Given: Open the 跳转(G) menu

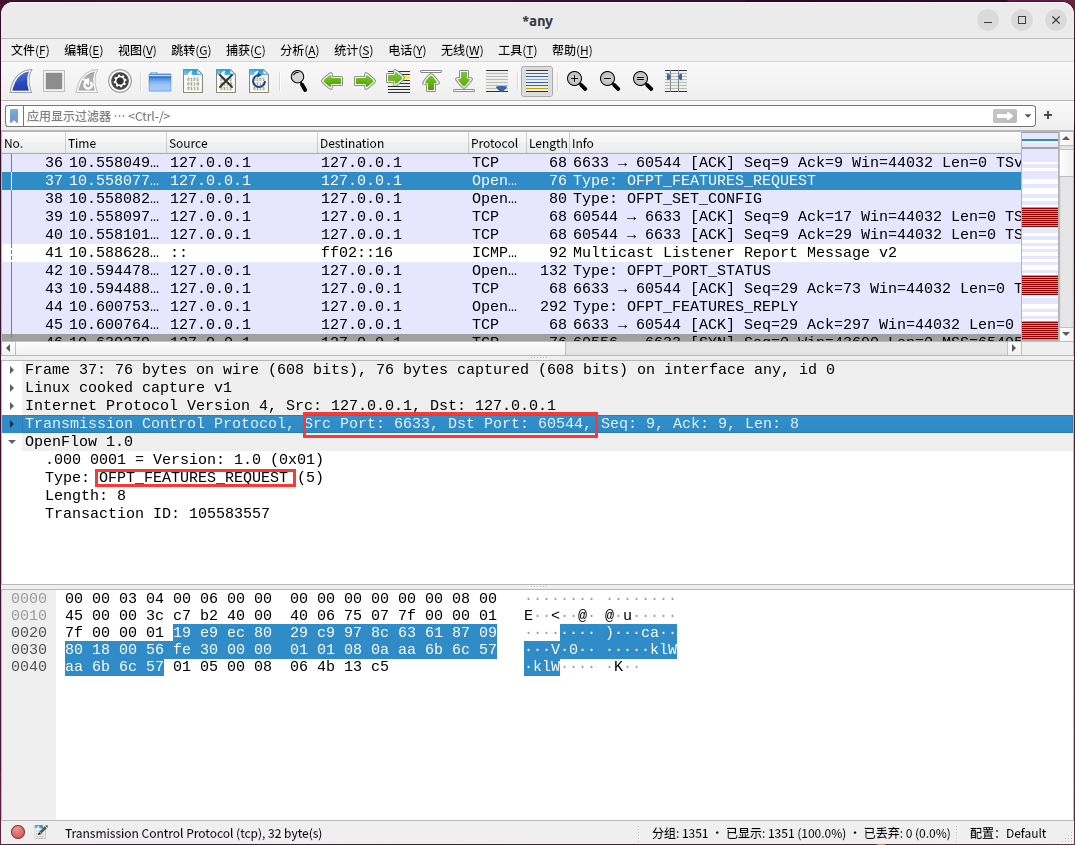Looking at the screenshot, I should point(191,50).
